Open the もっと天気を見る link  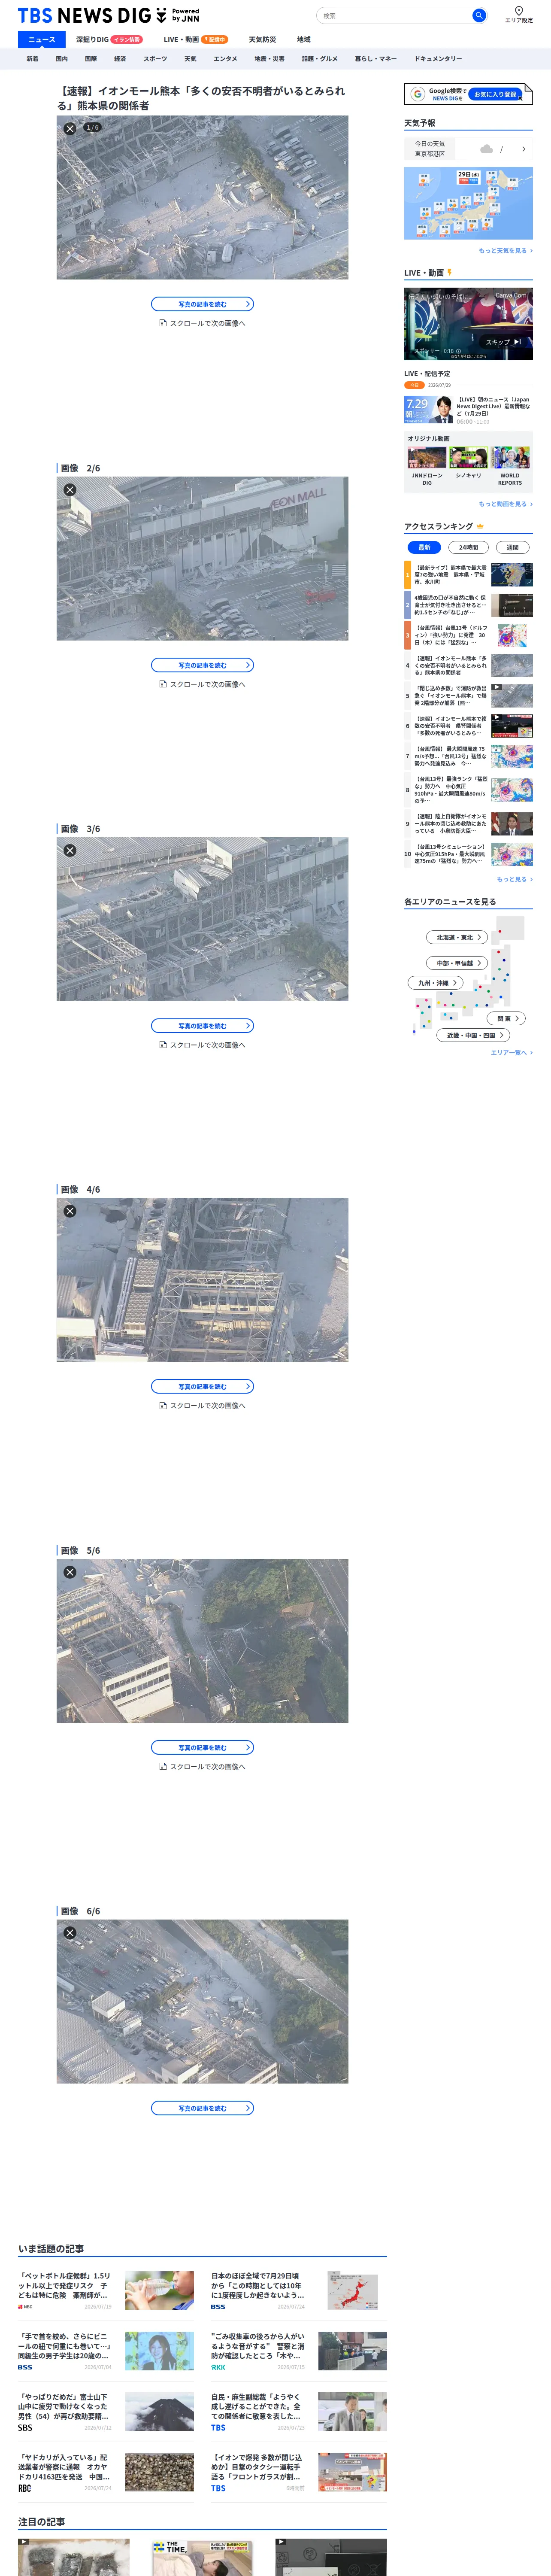tap(505, 251)
